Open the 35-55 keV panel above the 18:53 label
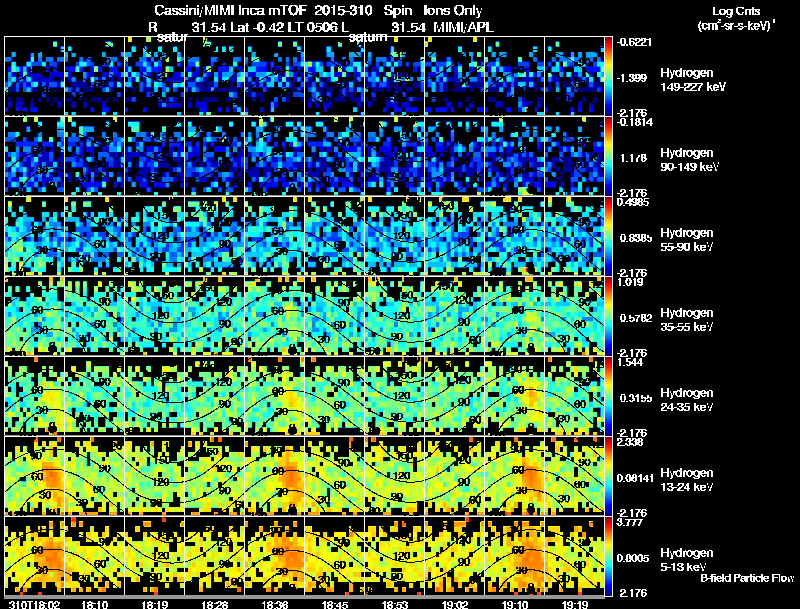The image size is (800, 609). 394,316
